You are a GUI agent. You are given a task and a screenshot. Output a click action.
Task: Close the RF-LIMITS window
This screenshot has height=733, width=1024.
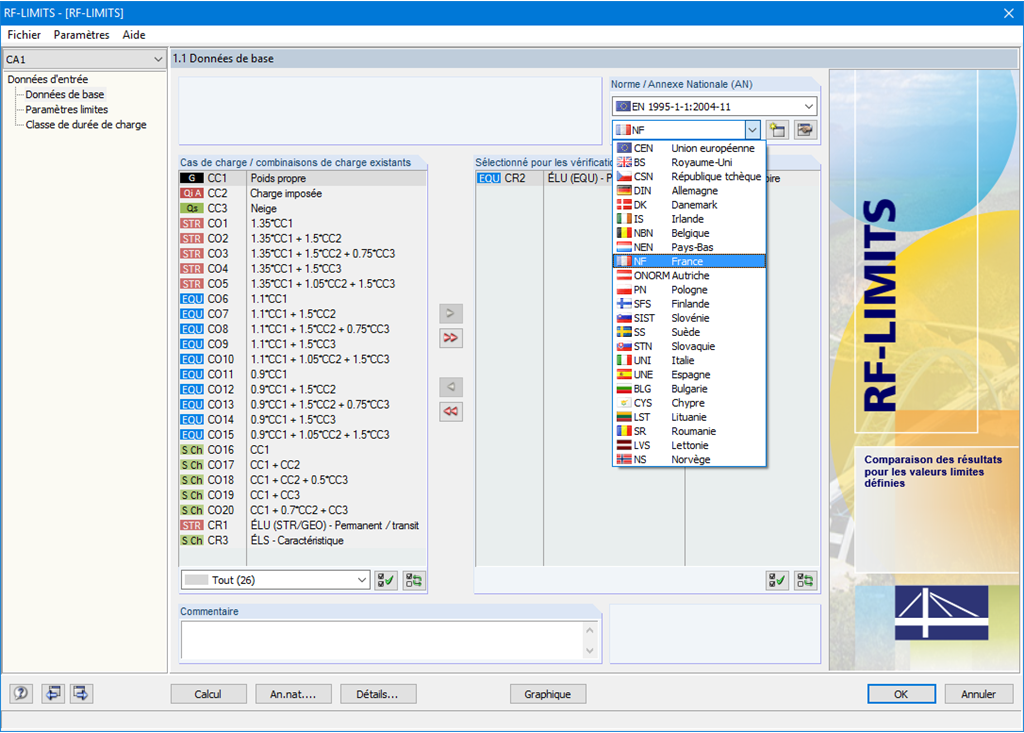1008,12
